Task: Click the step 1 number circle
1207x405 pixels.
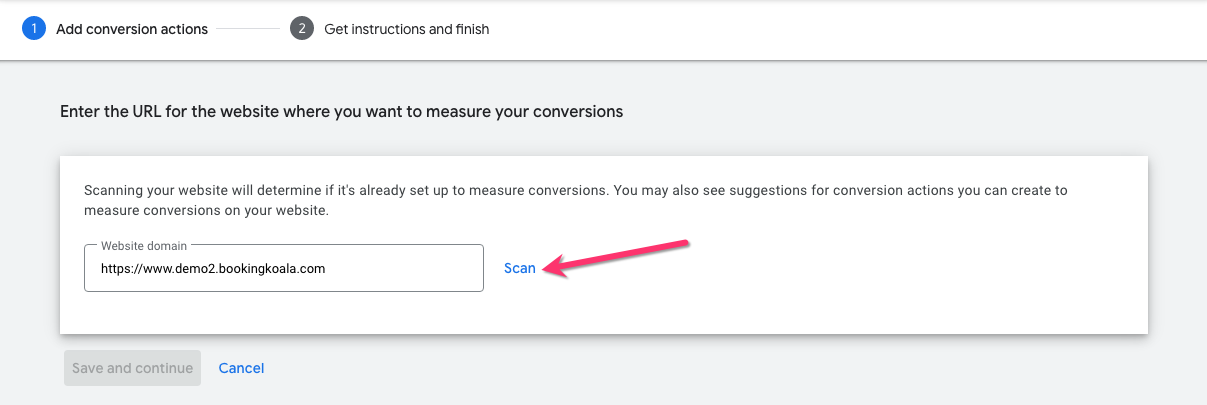Action: [34, 29]
